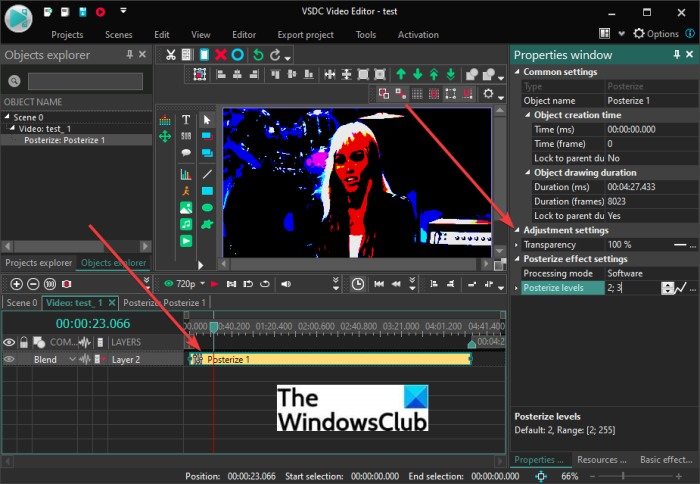Image resolution: width=700 pixels, height=484 pixels.
Task: Undo the last action with green arrow
Action: tap(258, 54)
